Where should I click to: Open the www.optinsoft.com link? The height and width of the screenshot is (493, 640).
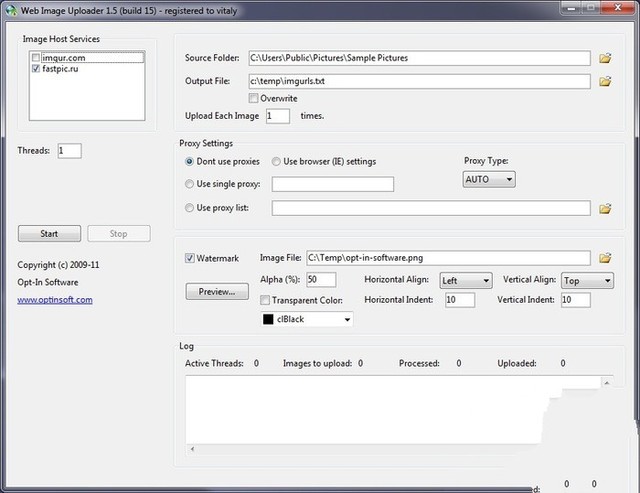tap(55, 300)
